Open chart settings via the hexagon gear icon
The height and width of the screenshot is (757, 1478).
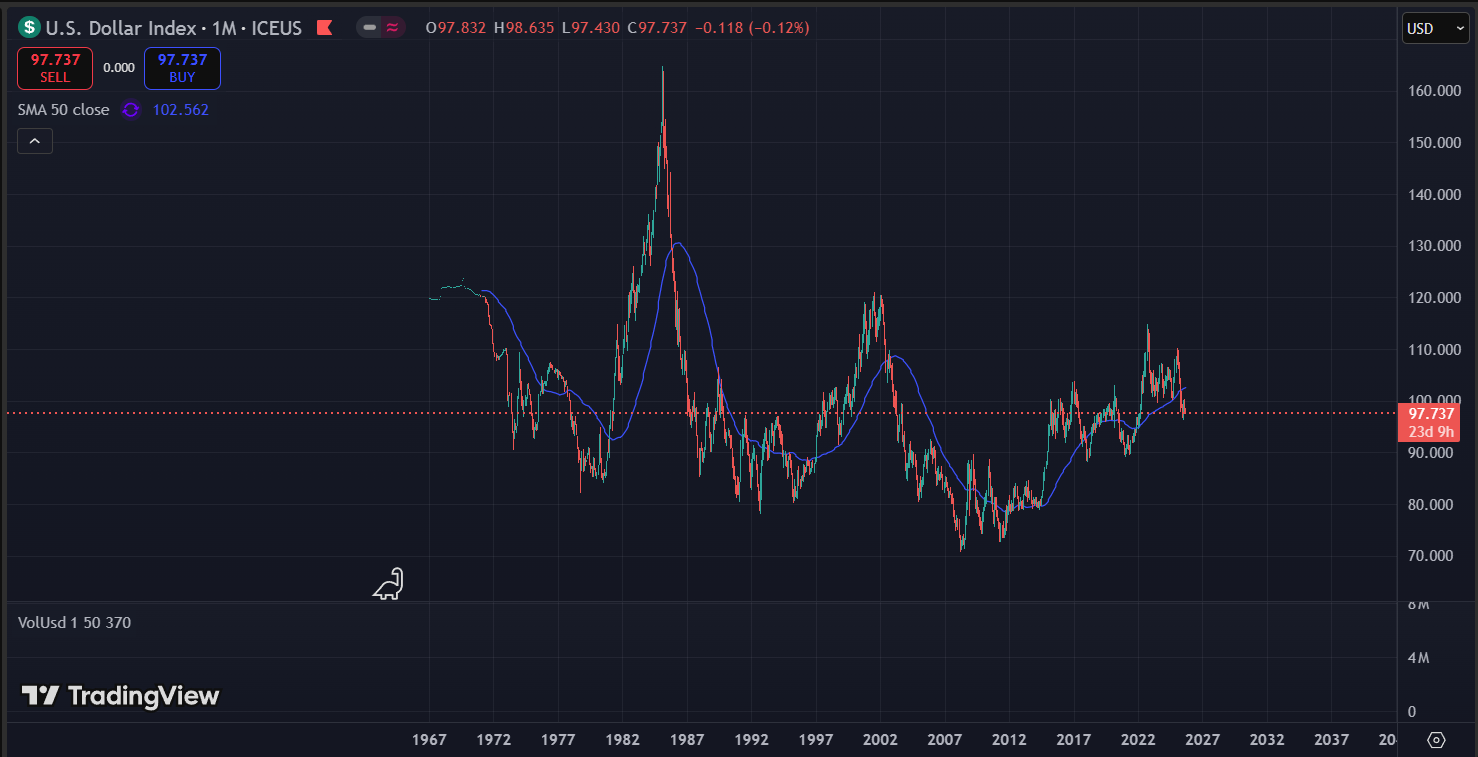tap(1437, 740)
